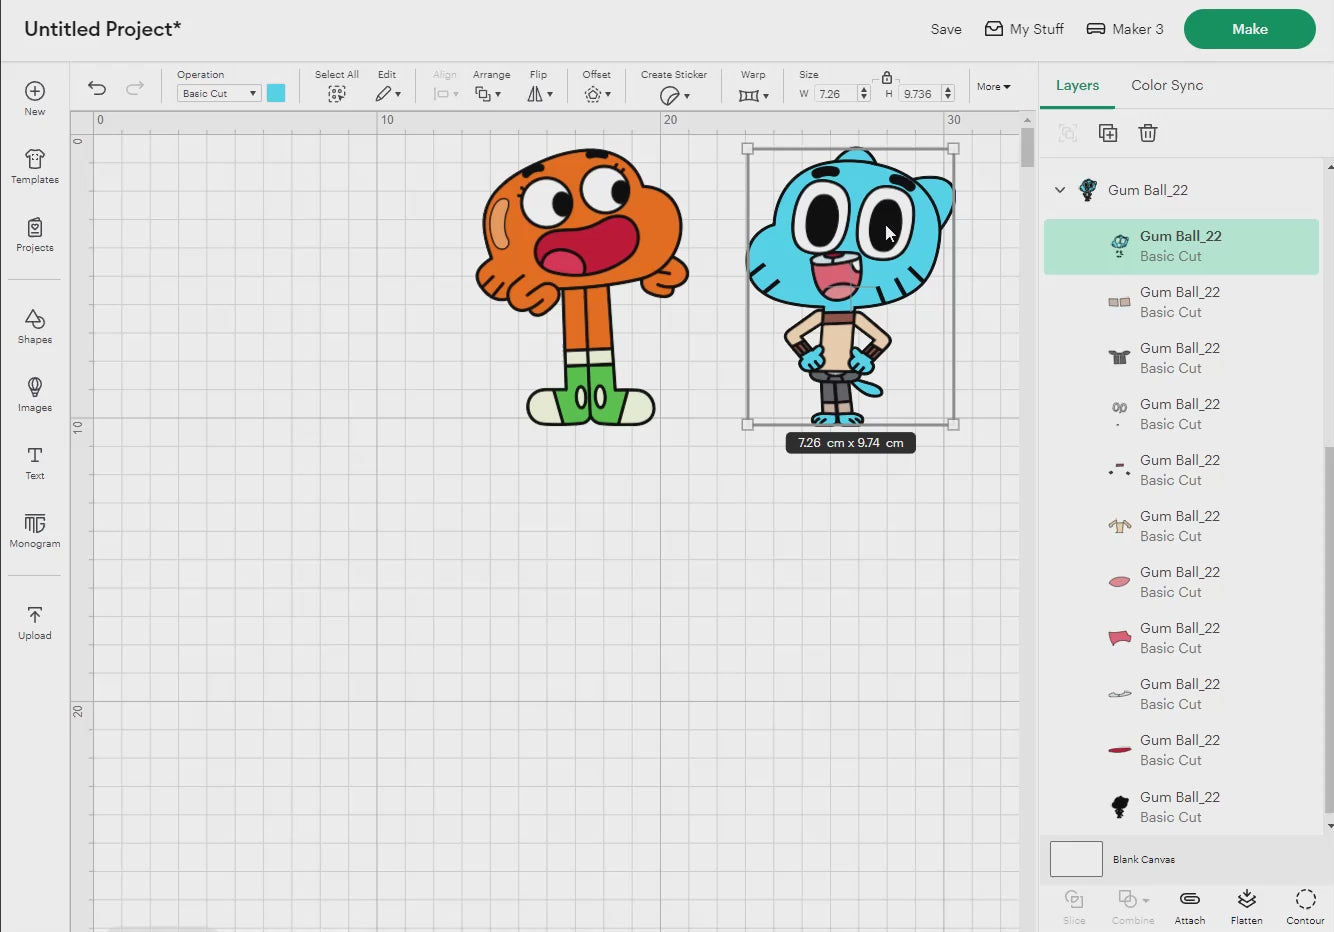Click the Duplicate layer icon

click(x=1108, y=133)
